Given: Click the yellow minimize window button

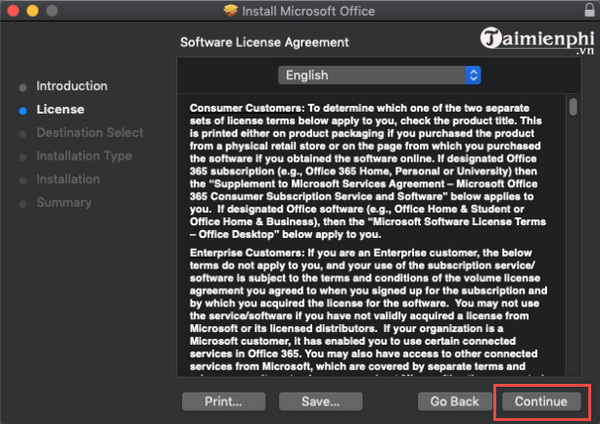Looking at the screenshot, I should pos(33,11).
